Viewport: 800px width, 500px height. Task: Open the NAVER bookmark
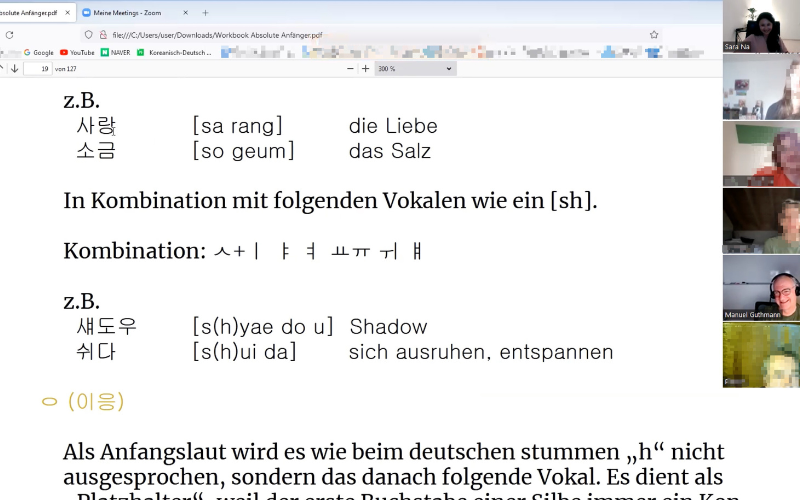(116, 52)
